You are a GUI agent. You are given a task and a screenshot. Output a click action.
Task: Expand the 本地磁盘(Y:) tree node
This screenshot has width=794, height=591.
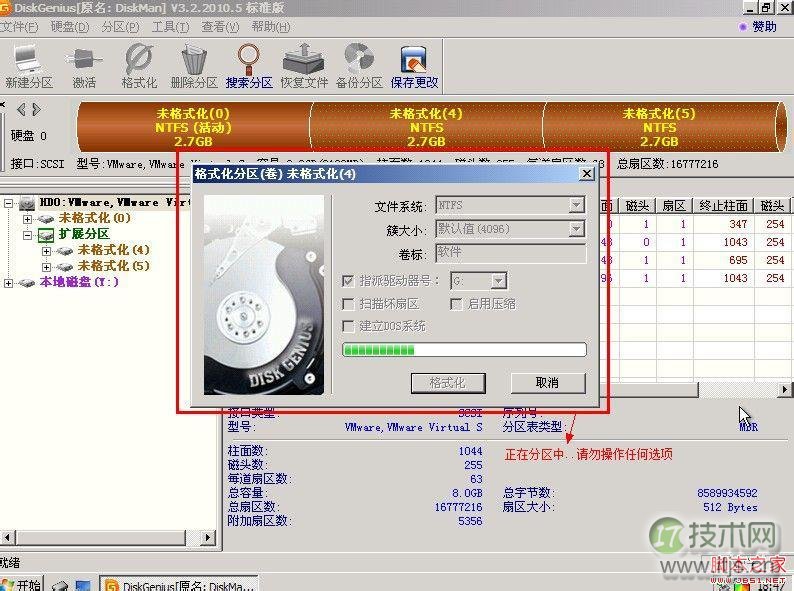tap(9, 283)
